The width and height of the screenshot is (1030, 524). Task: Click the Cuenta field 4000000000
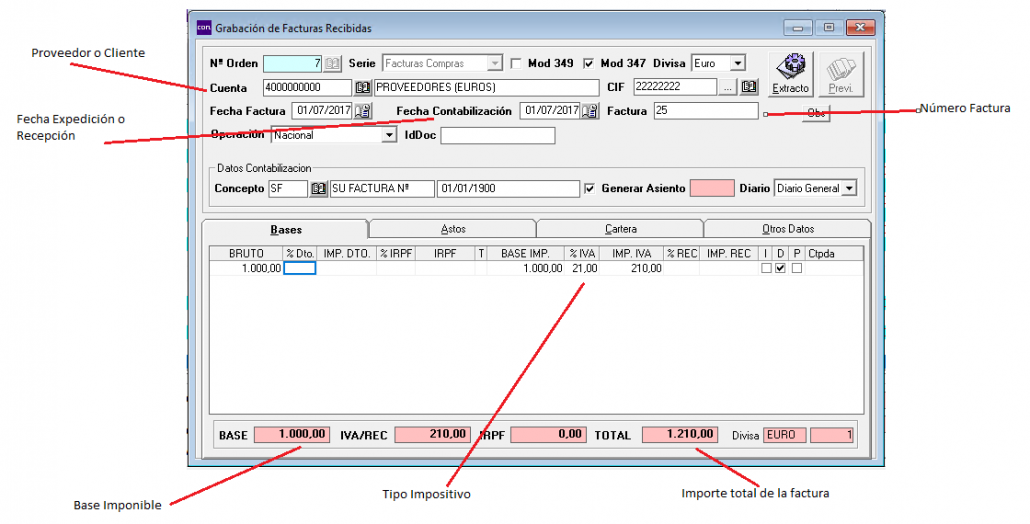click(307, 87)
